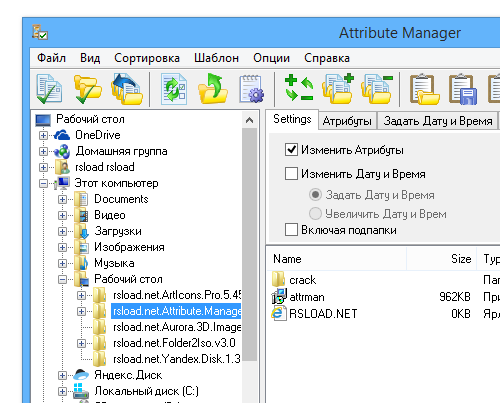Select rsload.net.ArtIcons.Pro.5.45 folder in tree
Viewport: 500px width, 403px height.
click(x=177, y=295)
